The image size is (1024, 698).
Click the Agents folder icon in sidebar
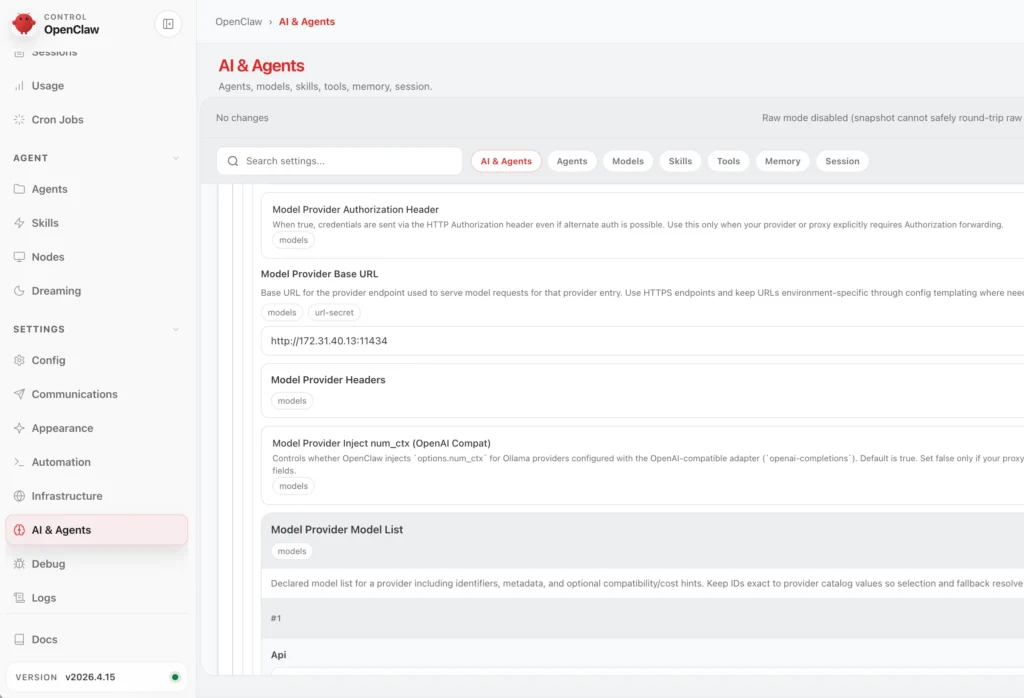click(x=20, y=189)
